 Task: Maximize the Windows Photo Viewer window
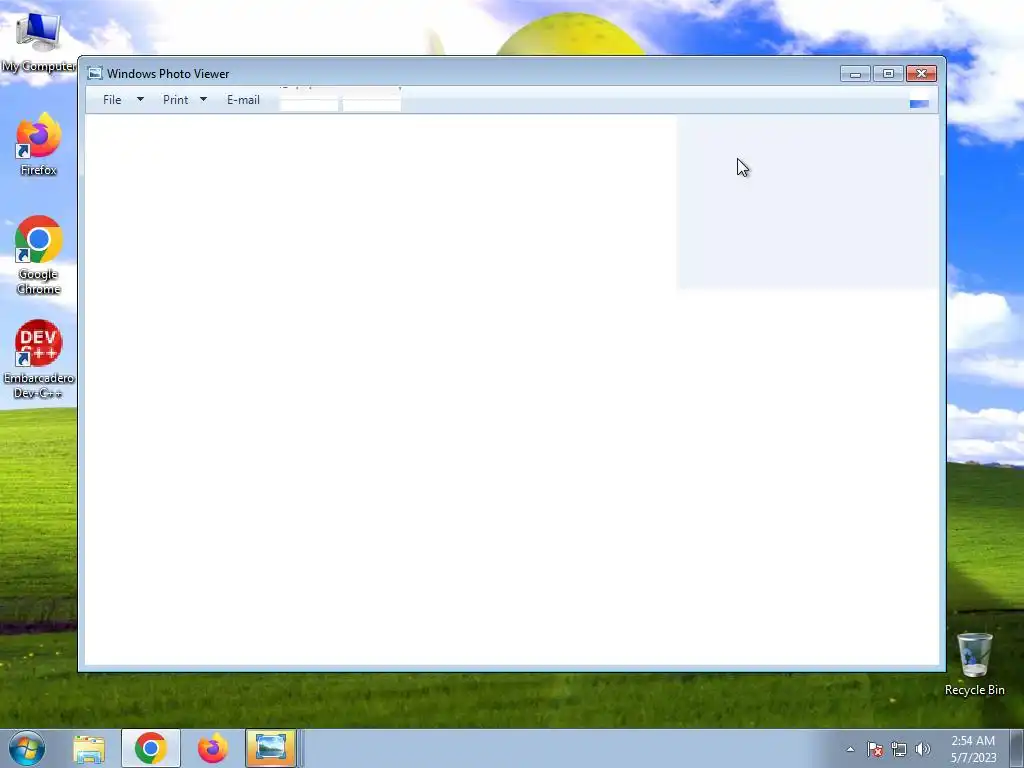[888, 74]
